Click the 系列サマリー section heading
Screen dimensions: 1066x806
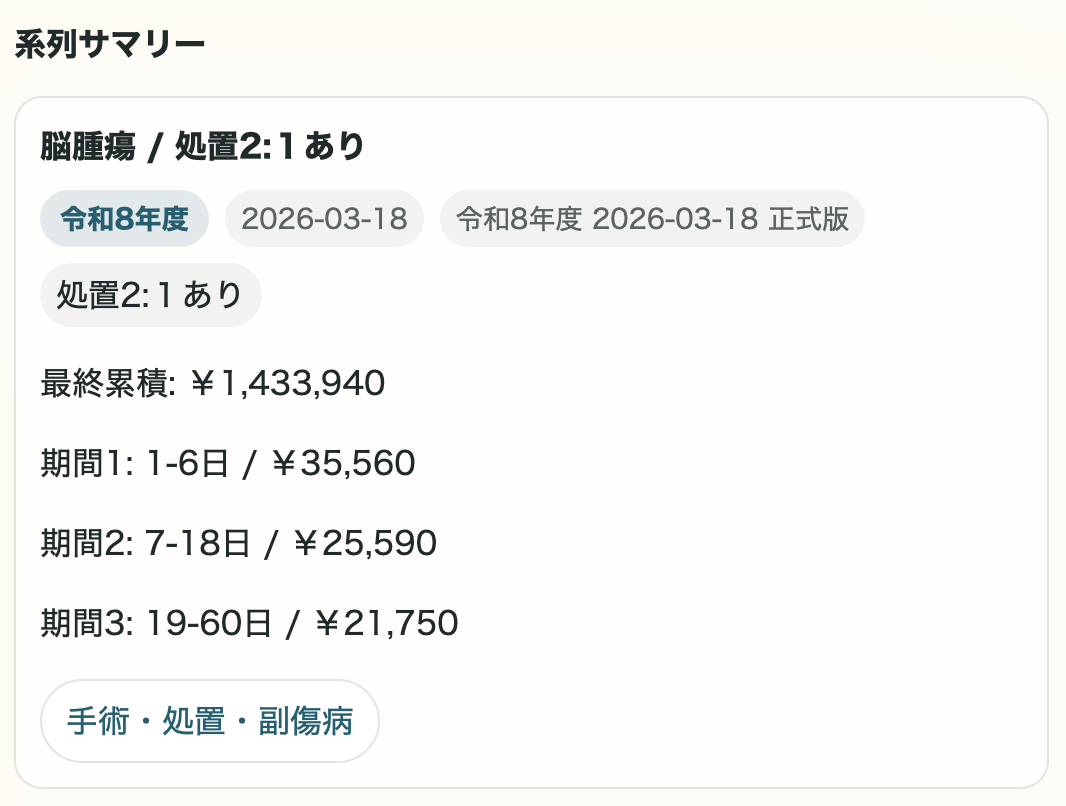point(110,45)
